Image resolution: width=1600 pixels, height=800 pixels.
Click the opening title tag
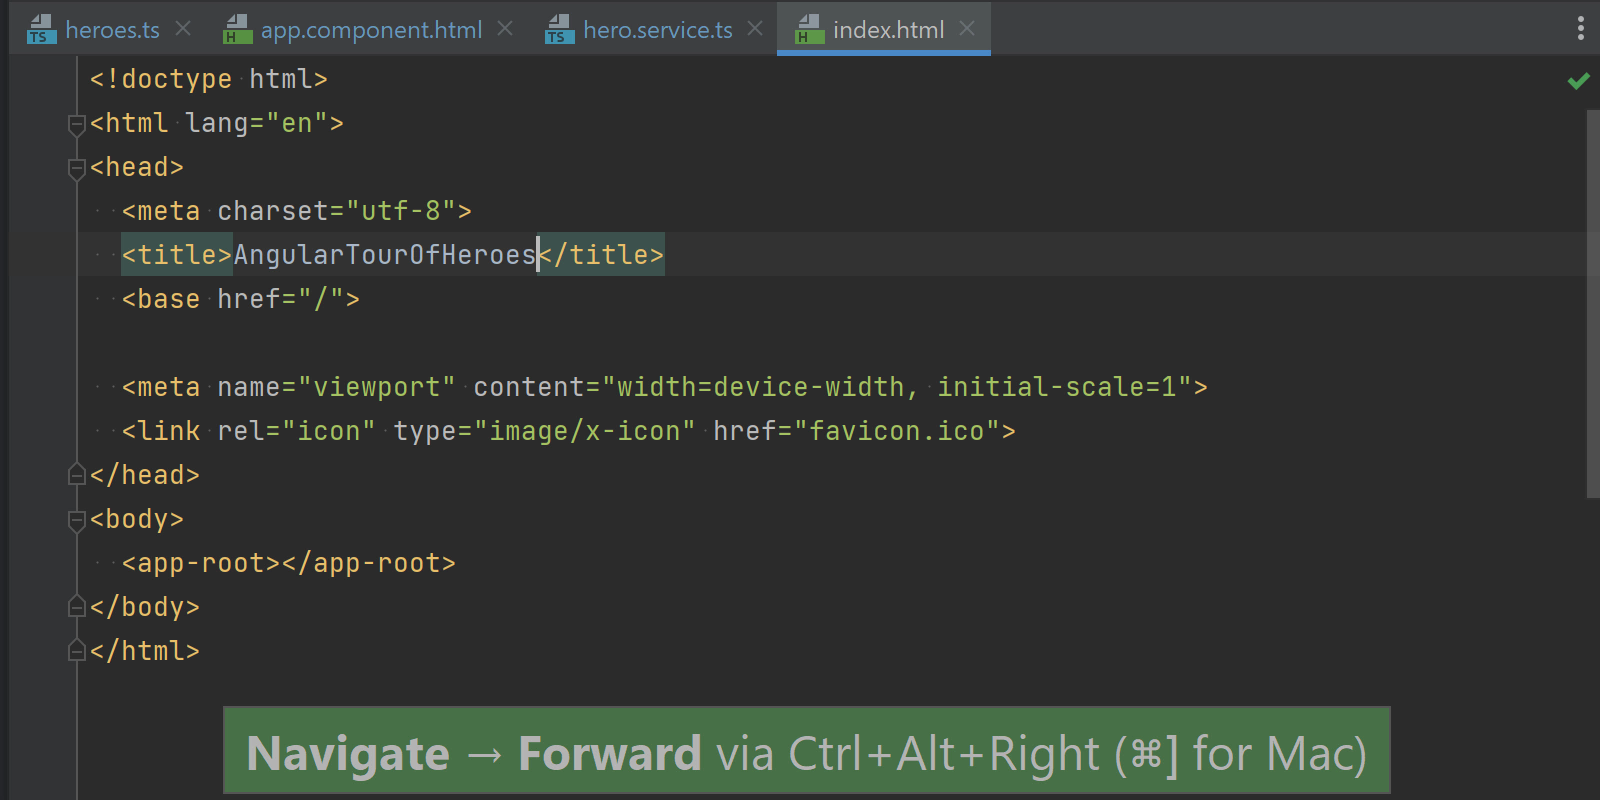click(177, 255)
